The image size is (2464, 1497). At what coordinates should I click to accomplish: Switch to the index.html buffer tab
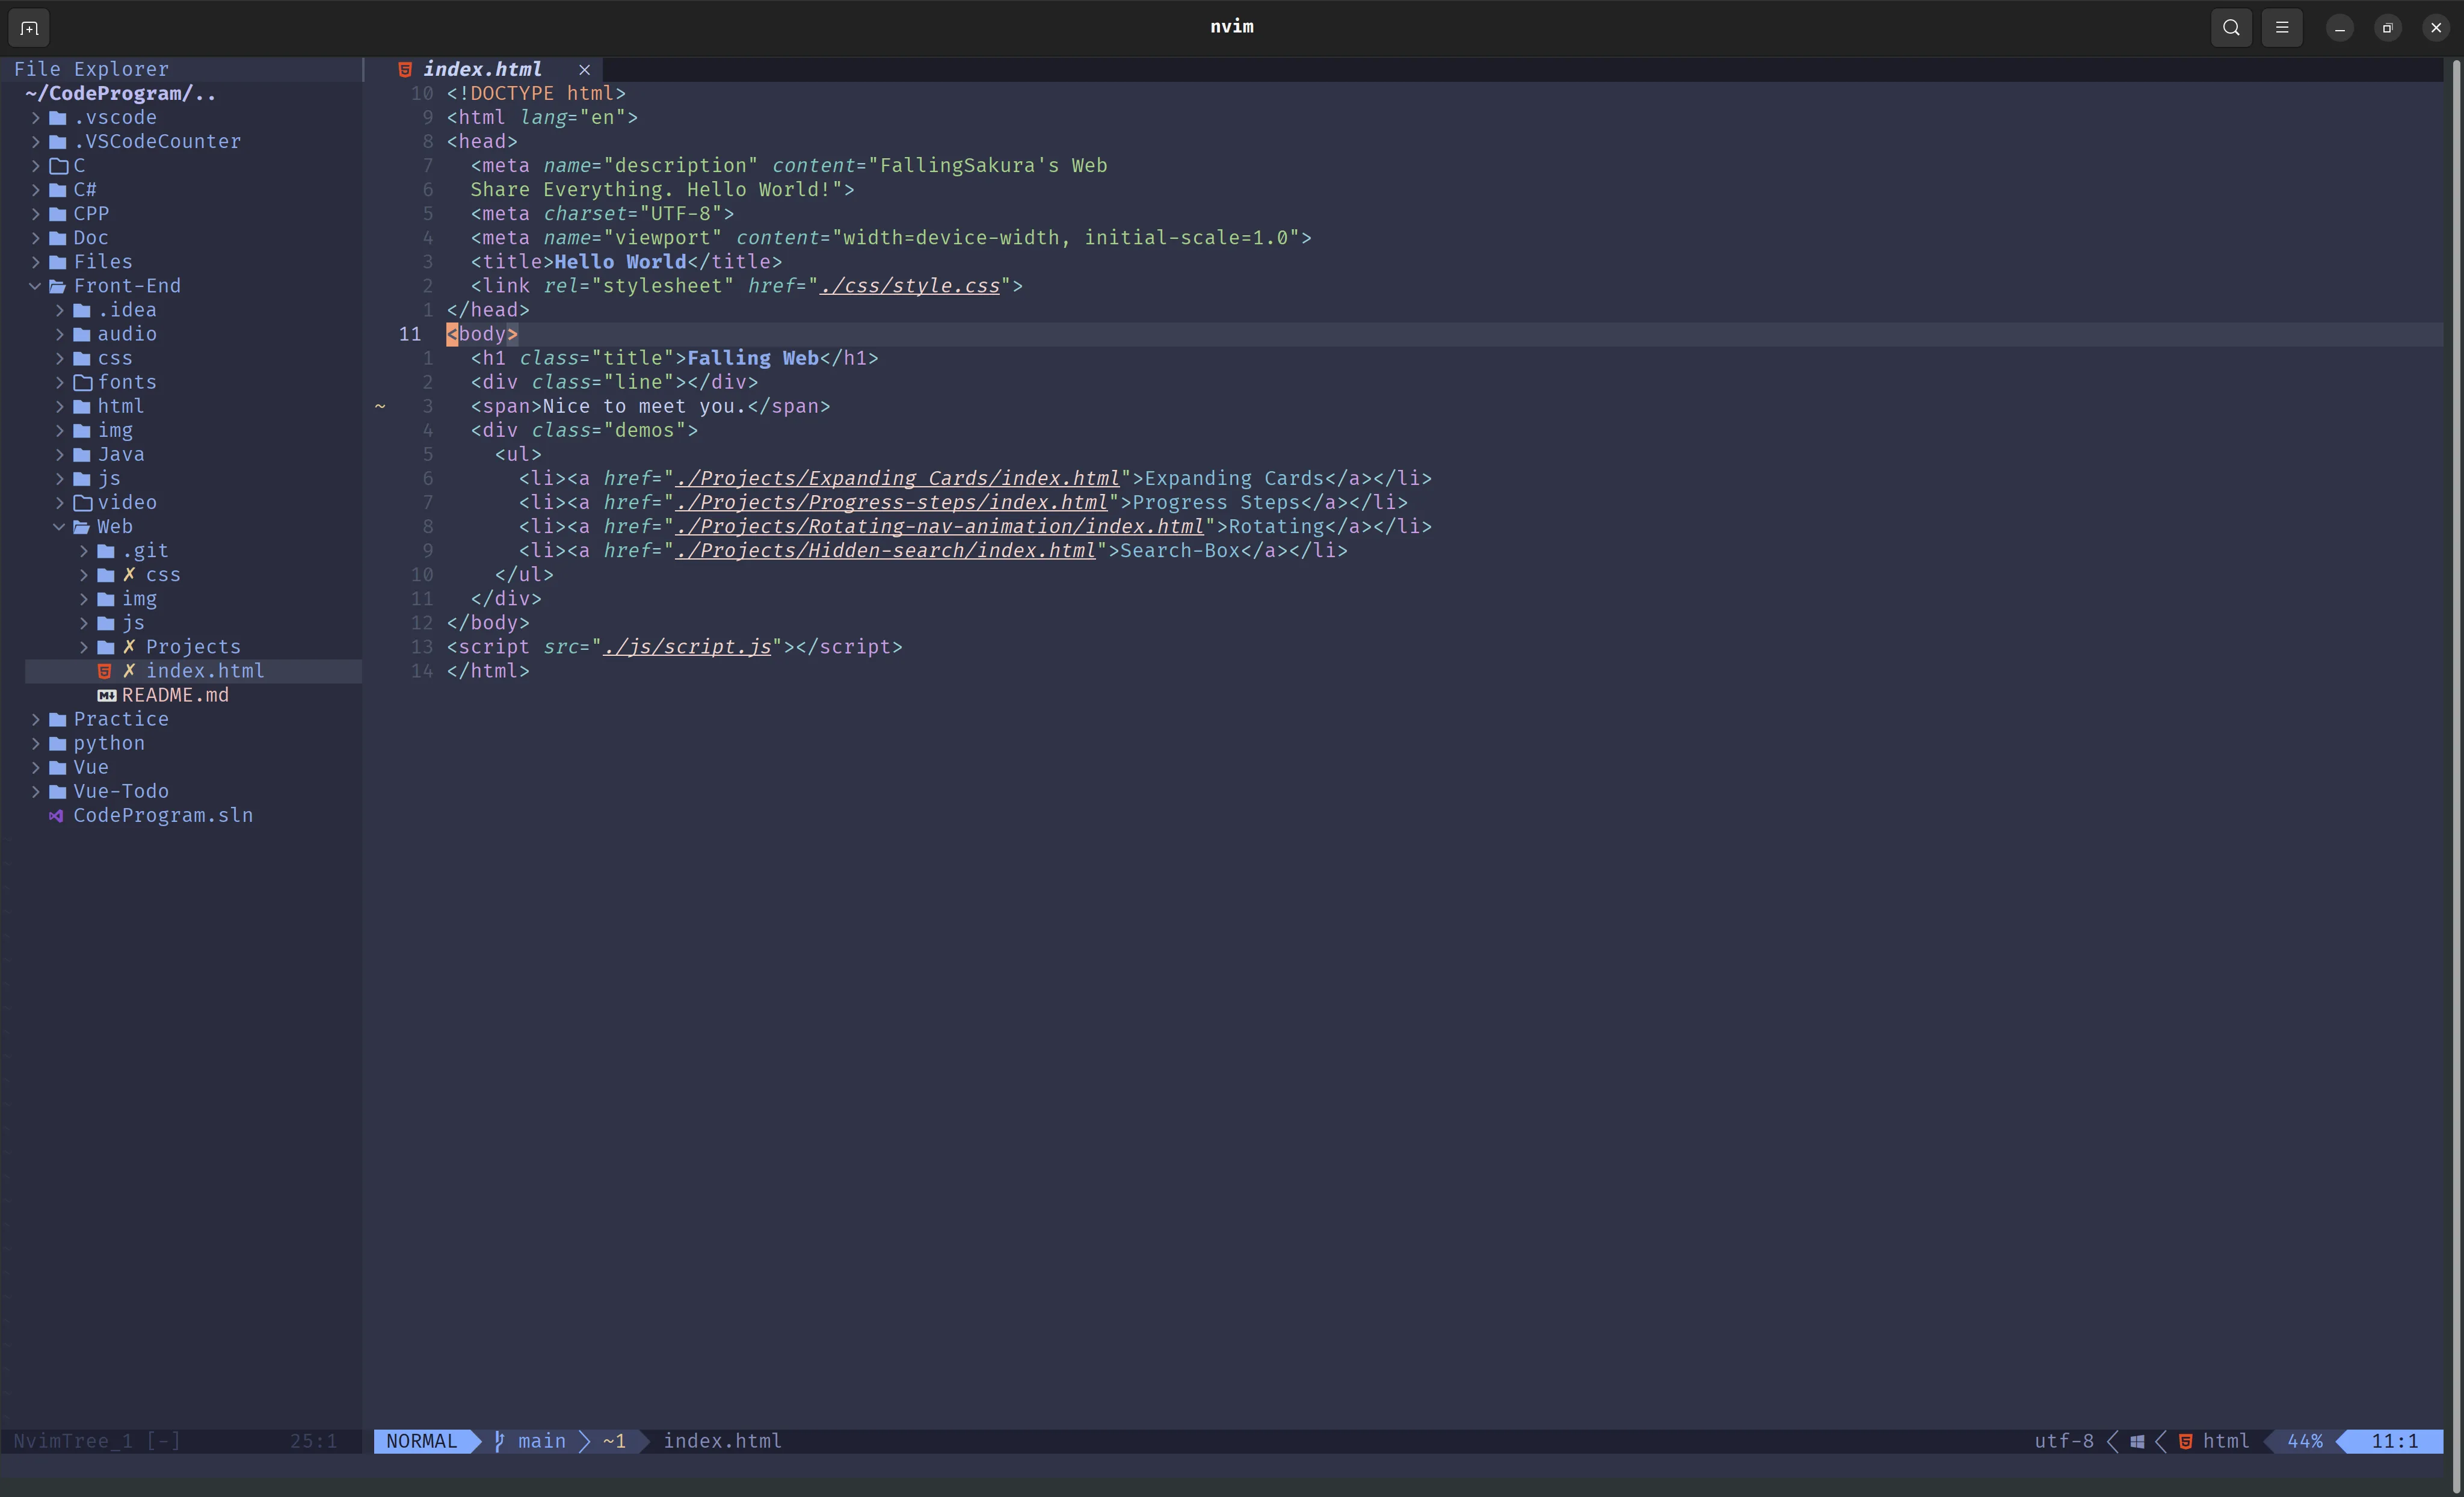(x=482, y=70)
